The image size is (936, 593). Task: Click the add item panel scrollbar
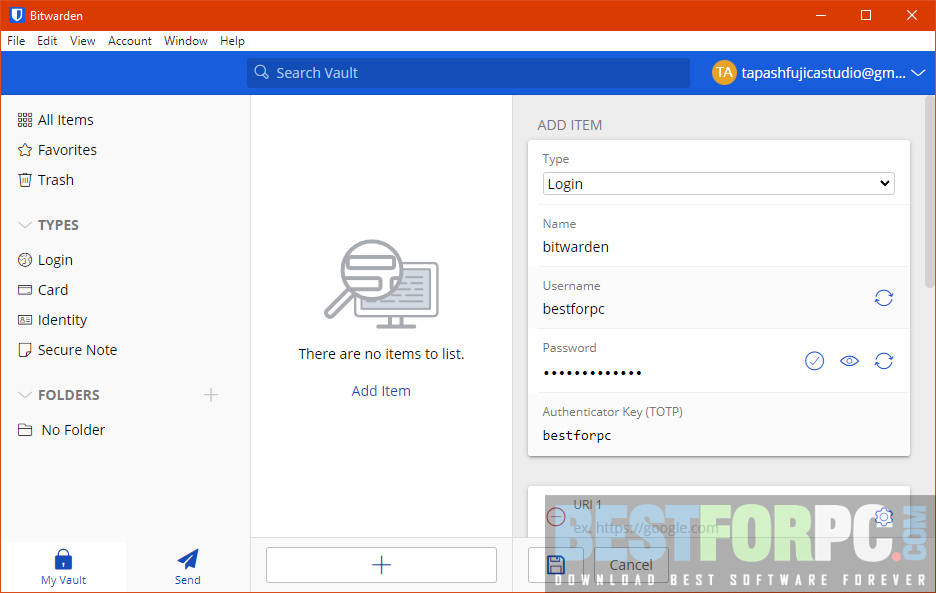[x=930, y=191]
